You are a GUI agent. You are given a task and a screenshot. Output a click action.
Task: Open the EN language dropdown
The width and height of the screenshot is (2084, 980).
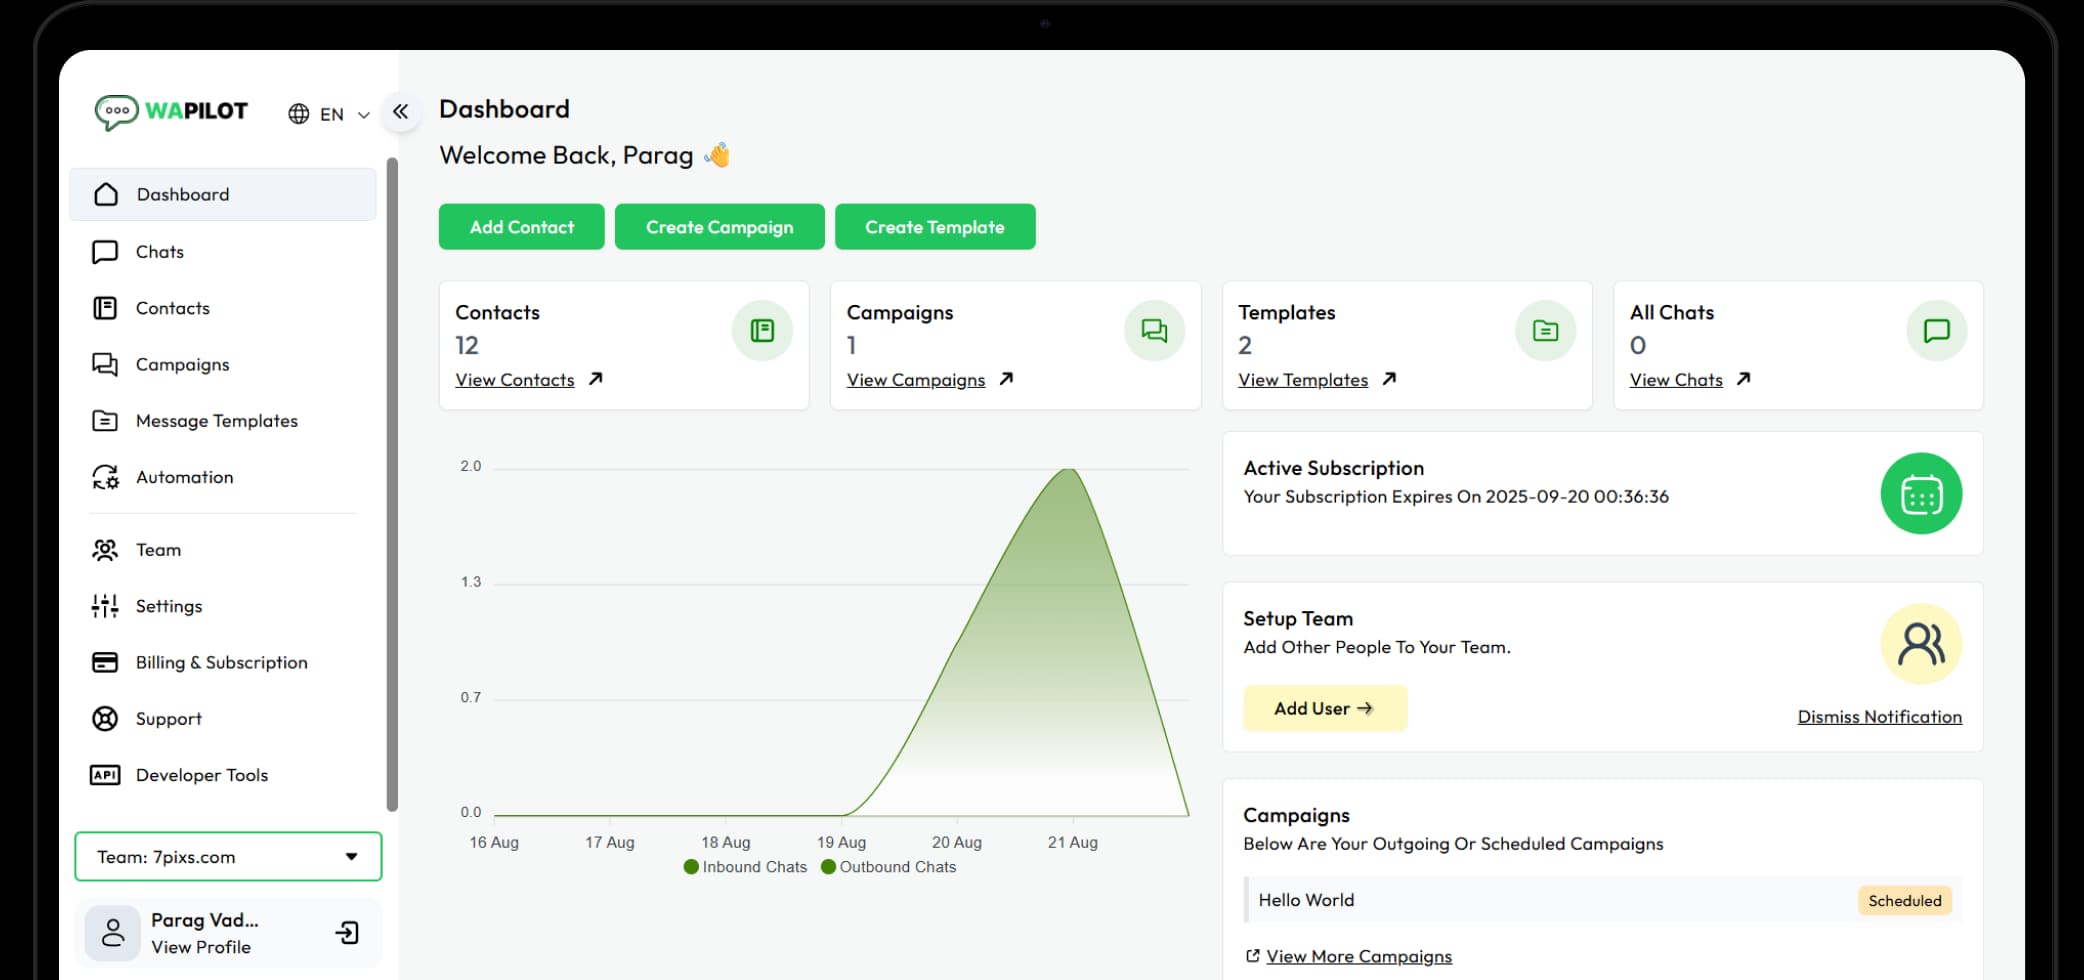point(329,114)
